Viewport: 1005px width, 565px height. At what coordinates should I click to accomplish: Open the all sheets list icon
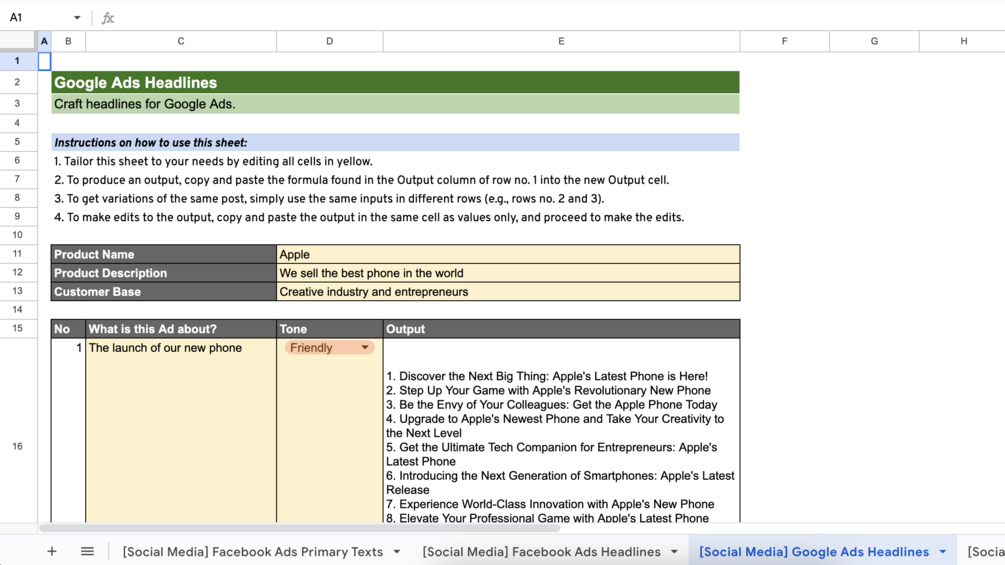point(87,552)
